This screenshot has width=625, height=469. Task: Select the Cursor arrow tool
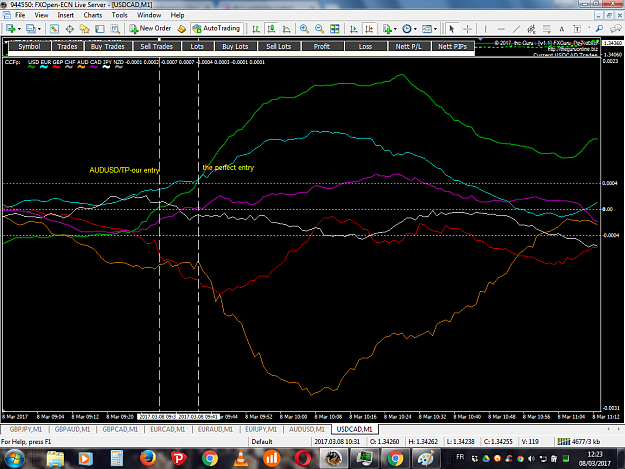(x=452, y=29)
